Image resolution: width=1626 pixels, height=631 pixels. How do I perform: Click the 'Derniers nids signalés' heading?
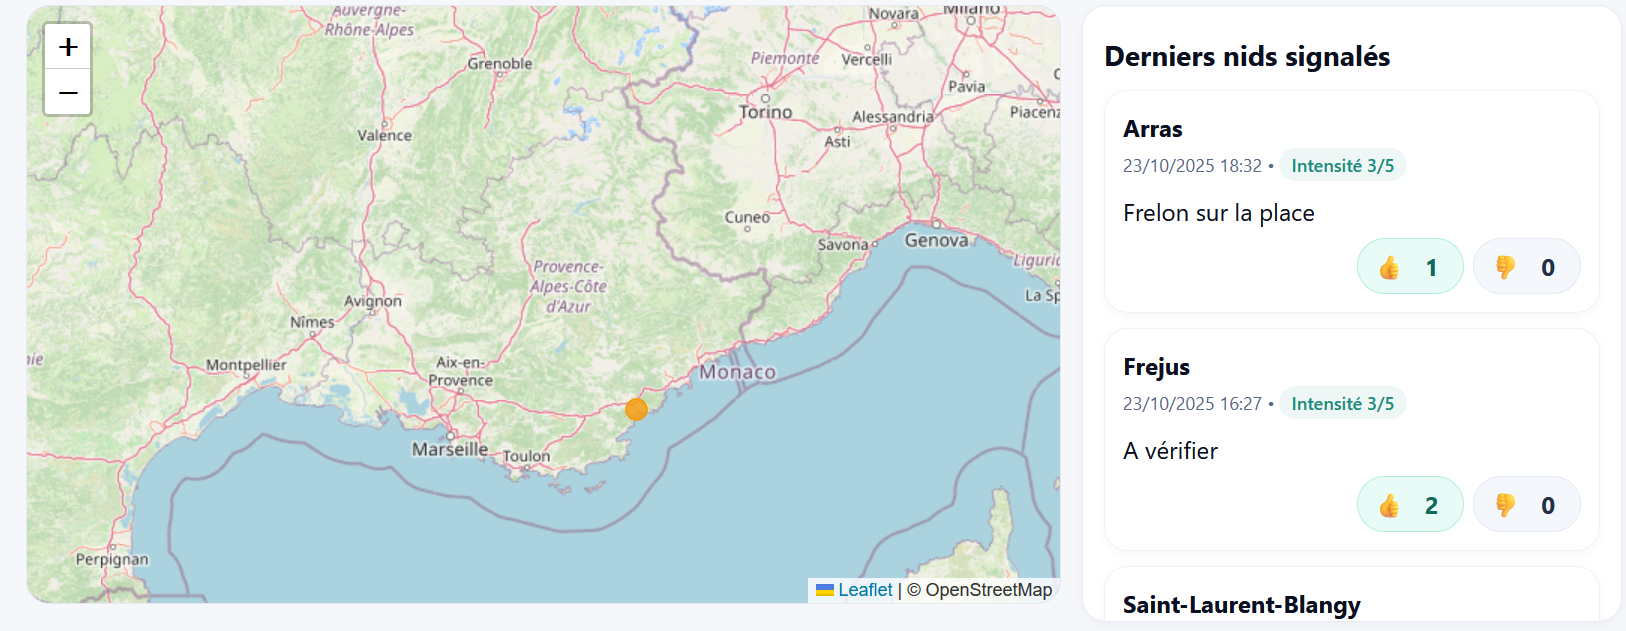click(x=1247, y=57)
